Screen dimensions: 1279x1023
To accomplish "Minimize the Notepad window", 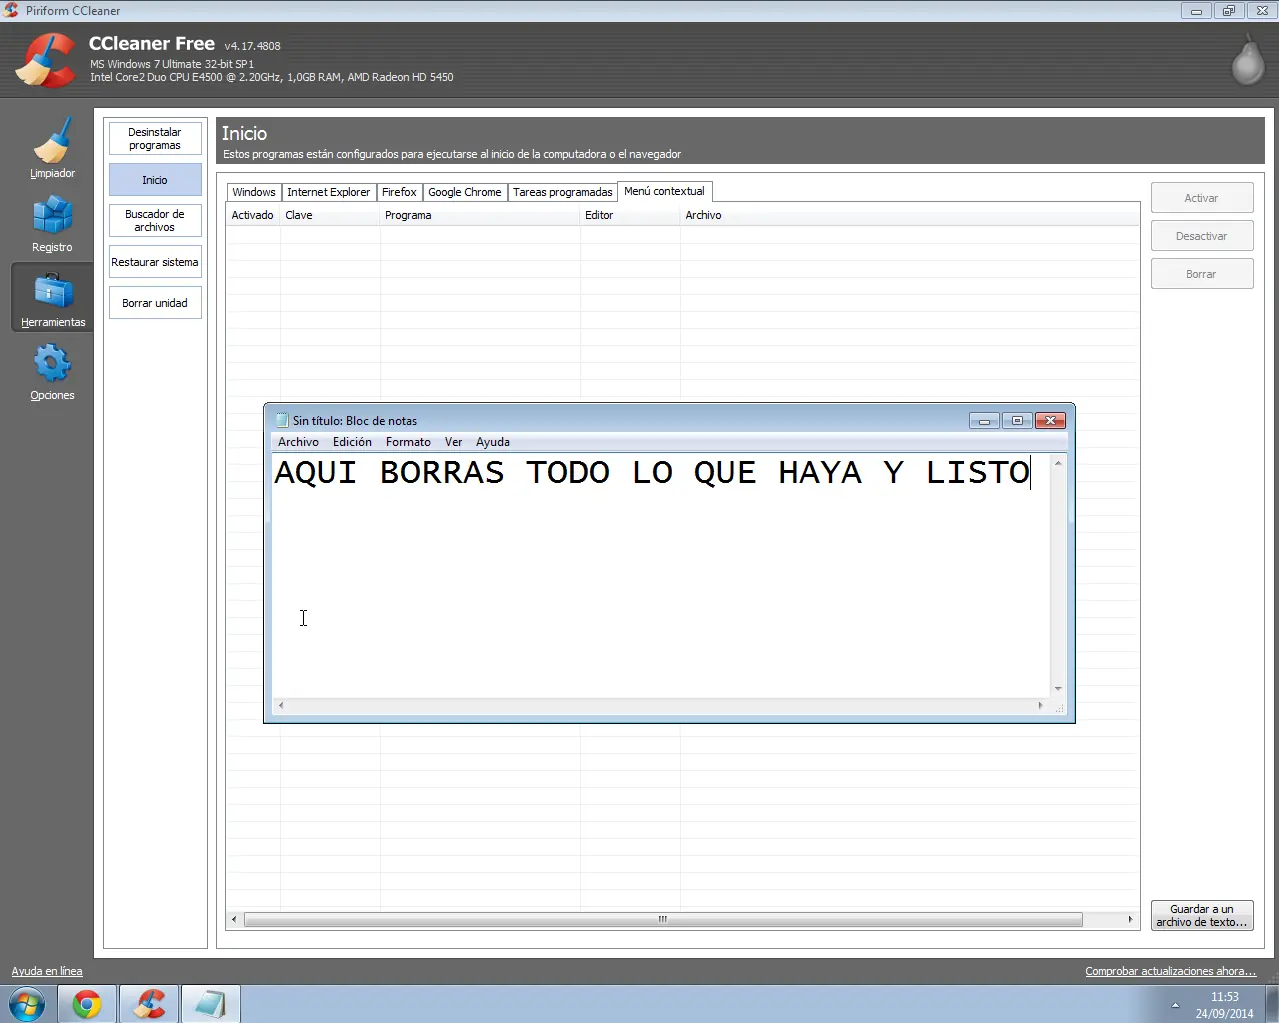I will 984,421.
